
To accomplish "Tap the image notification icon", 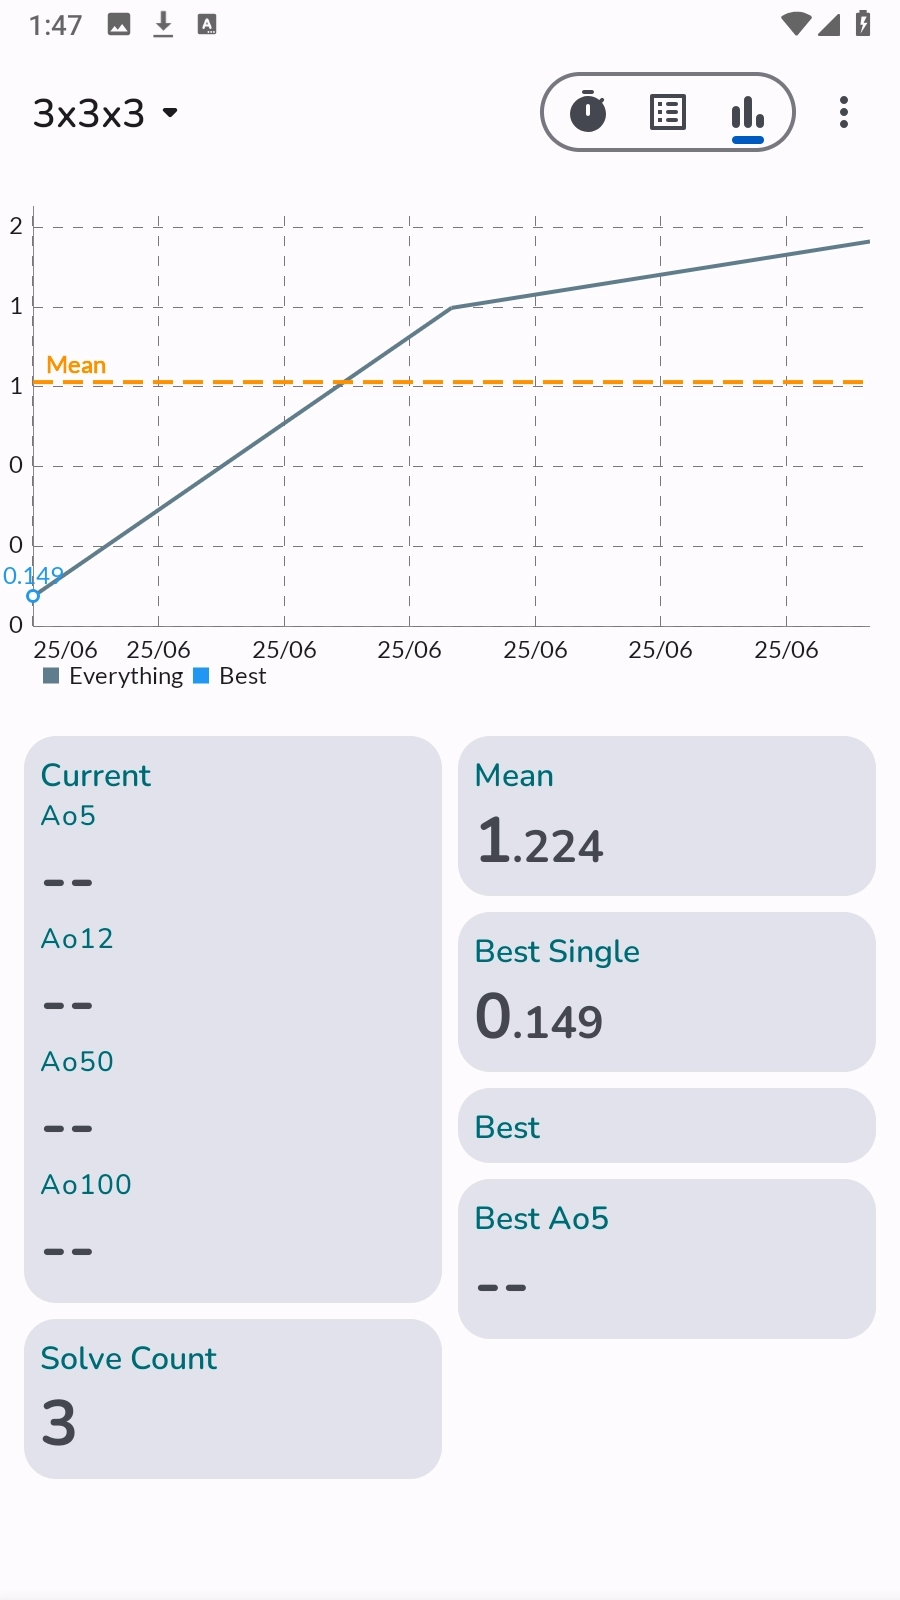I will click(x=119, y=25).
